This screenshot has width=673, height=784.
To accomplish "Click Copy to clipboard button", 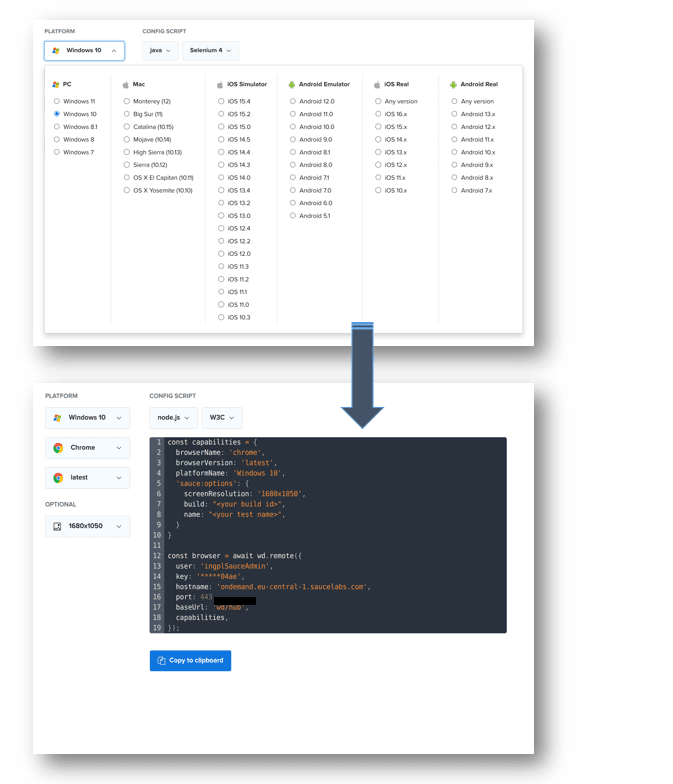I will [x=190, y=660].
